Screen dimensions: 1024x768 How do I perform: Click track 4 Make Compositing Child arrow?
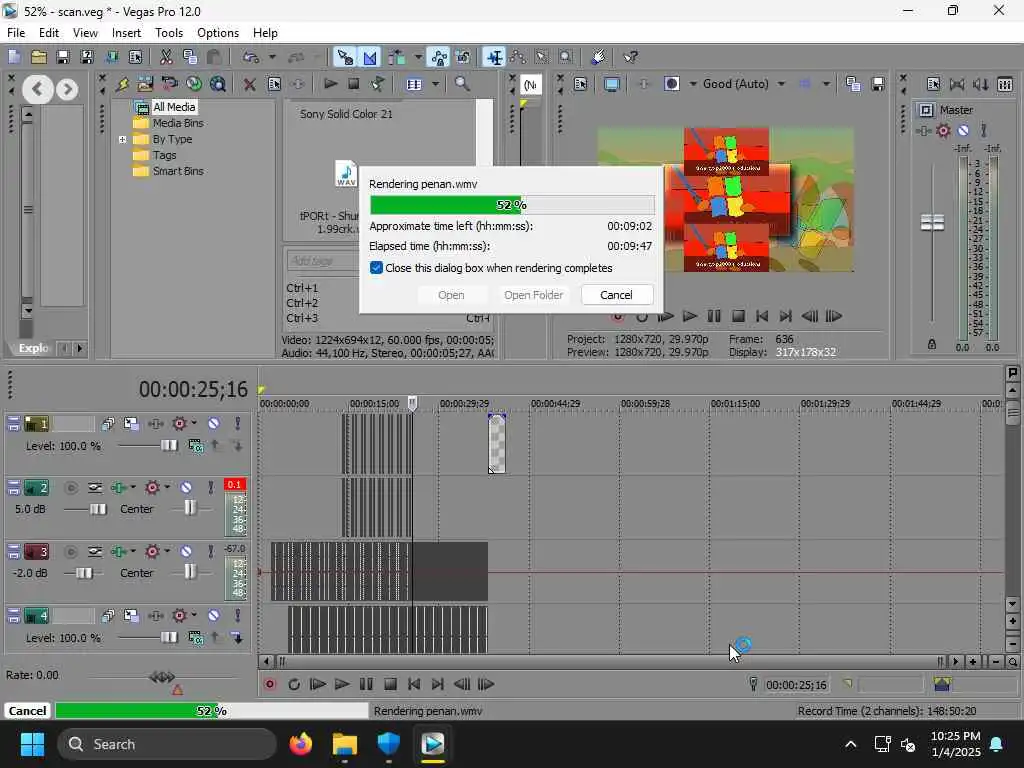point(237,637)
